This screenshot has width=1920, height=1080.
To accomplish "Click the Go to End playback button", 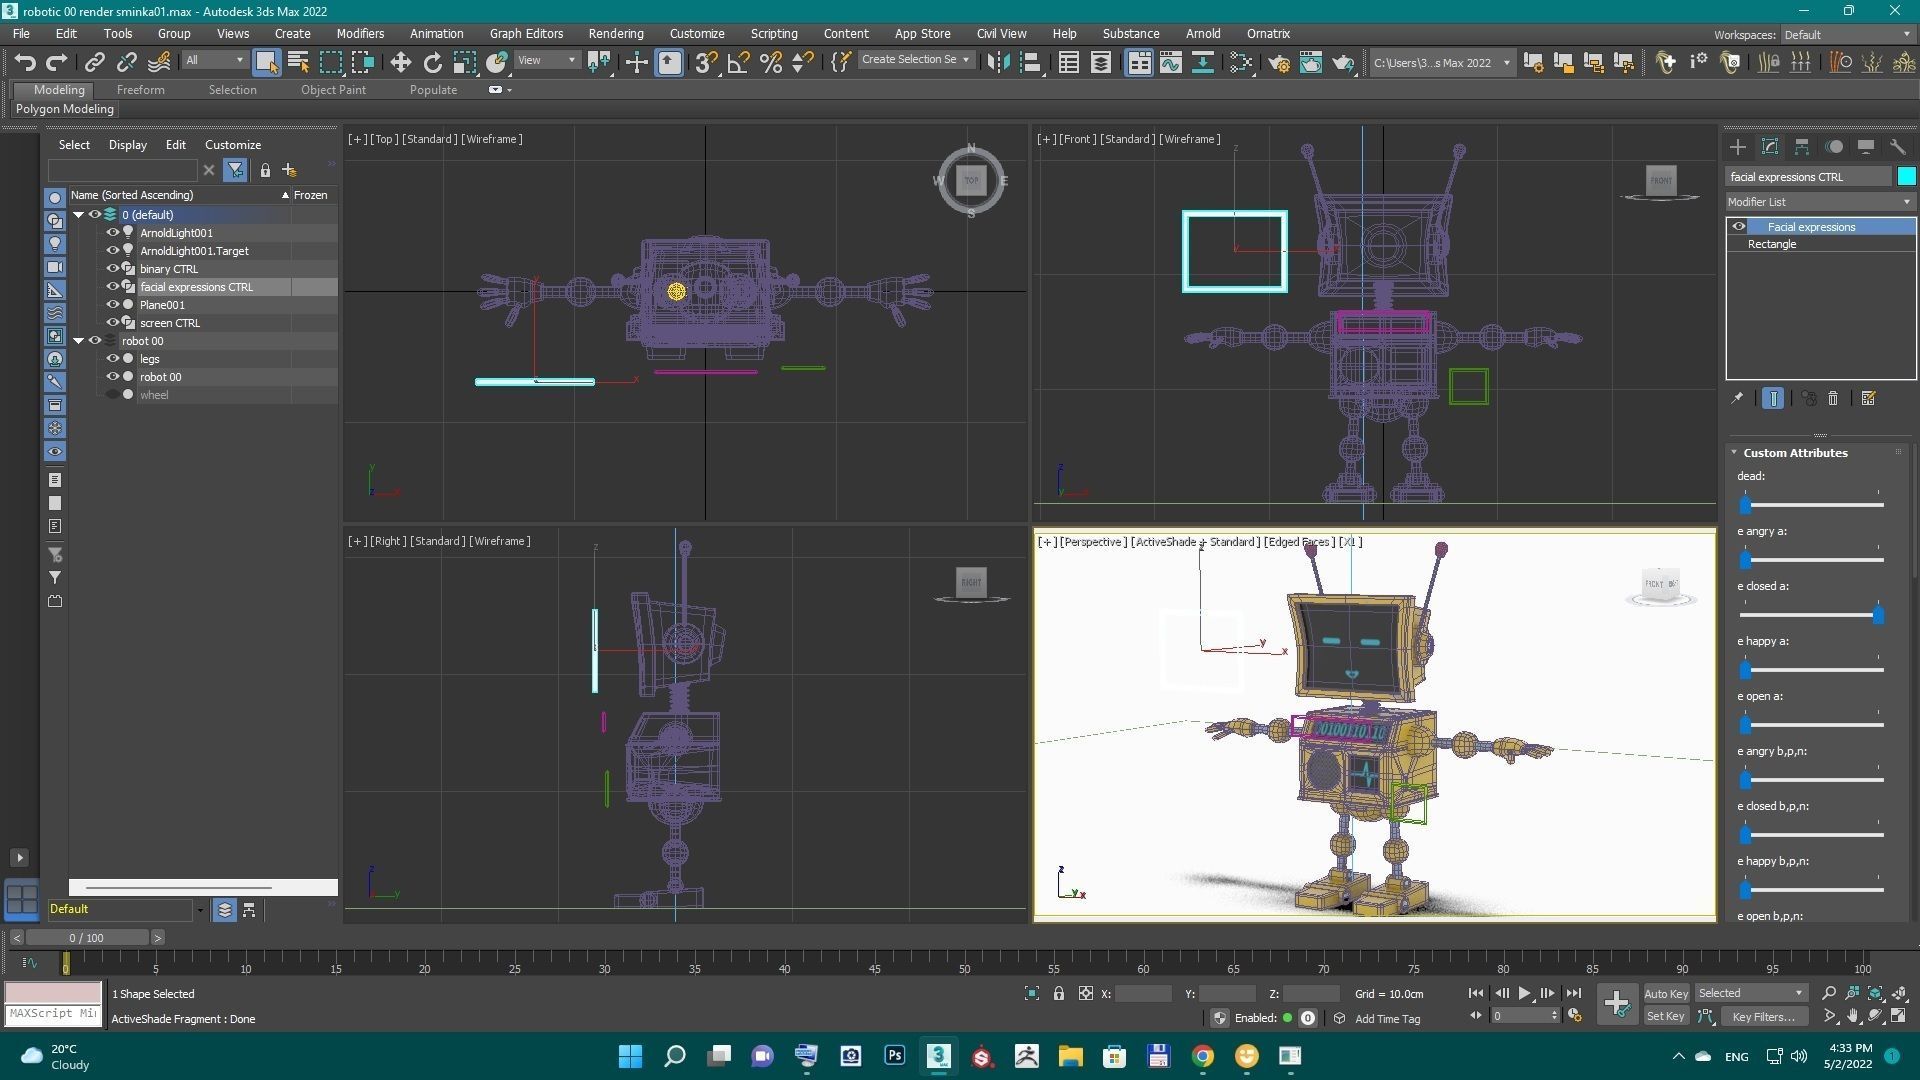I will pos(1573,993).
